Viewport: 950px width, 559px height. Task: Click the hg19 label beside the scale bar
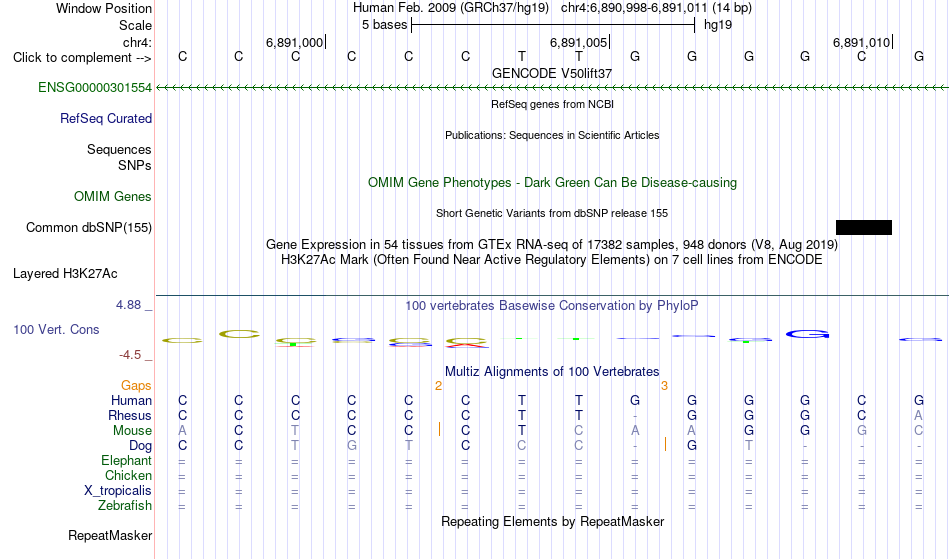[718, 25]
